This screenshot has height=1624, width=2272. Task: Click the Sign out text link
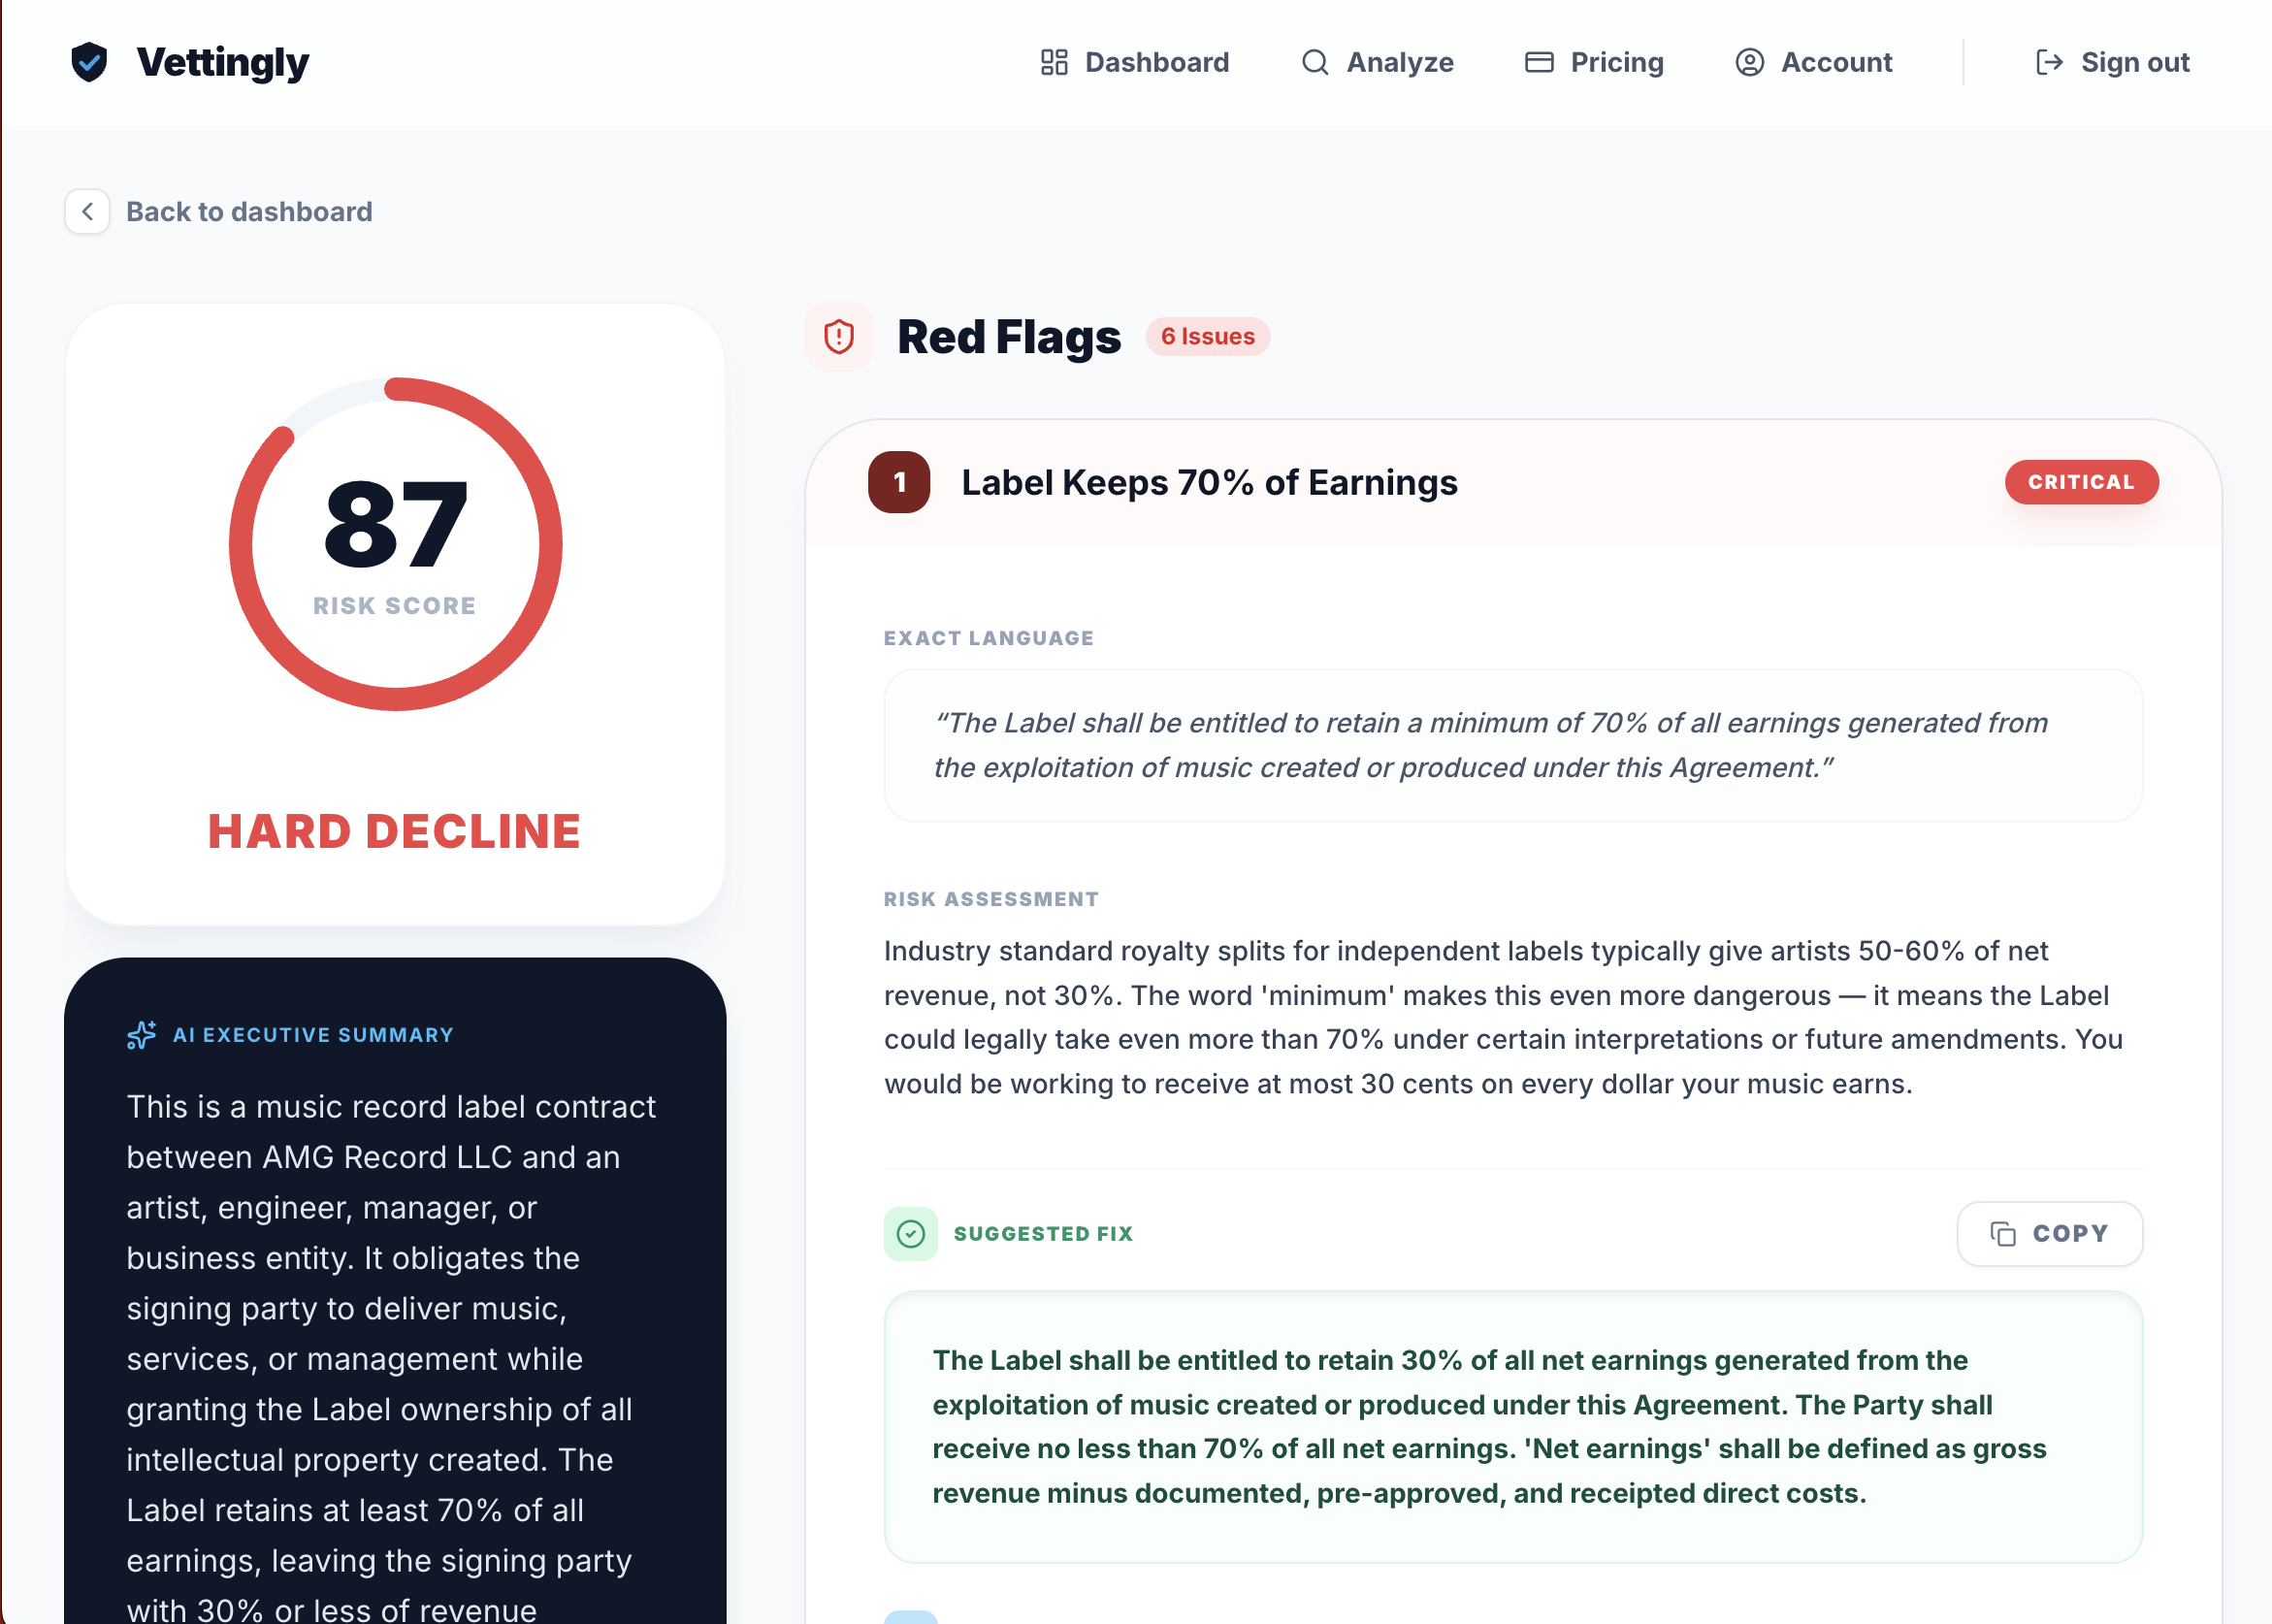tap(2134, 62)
